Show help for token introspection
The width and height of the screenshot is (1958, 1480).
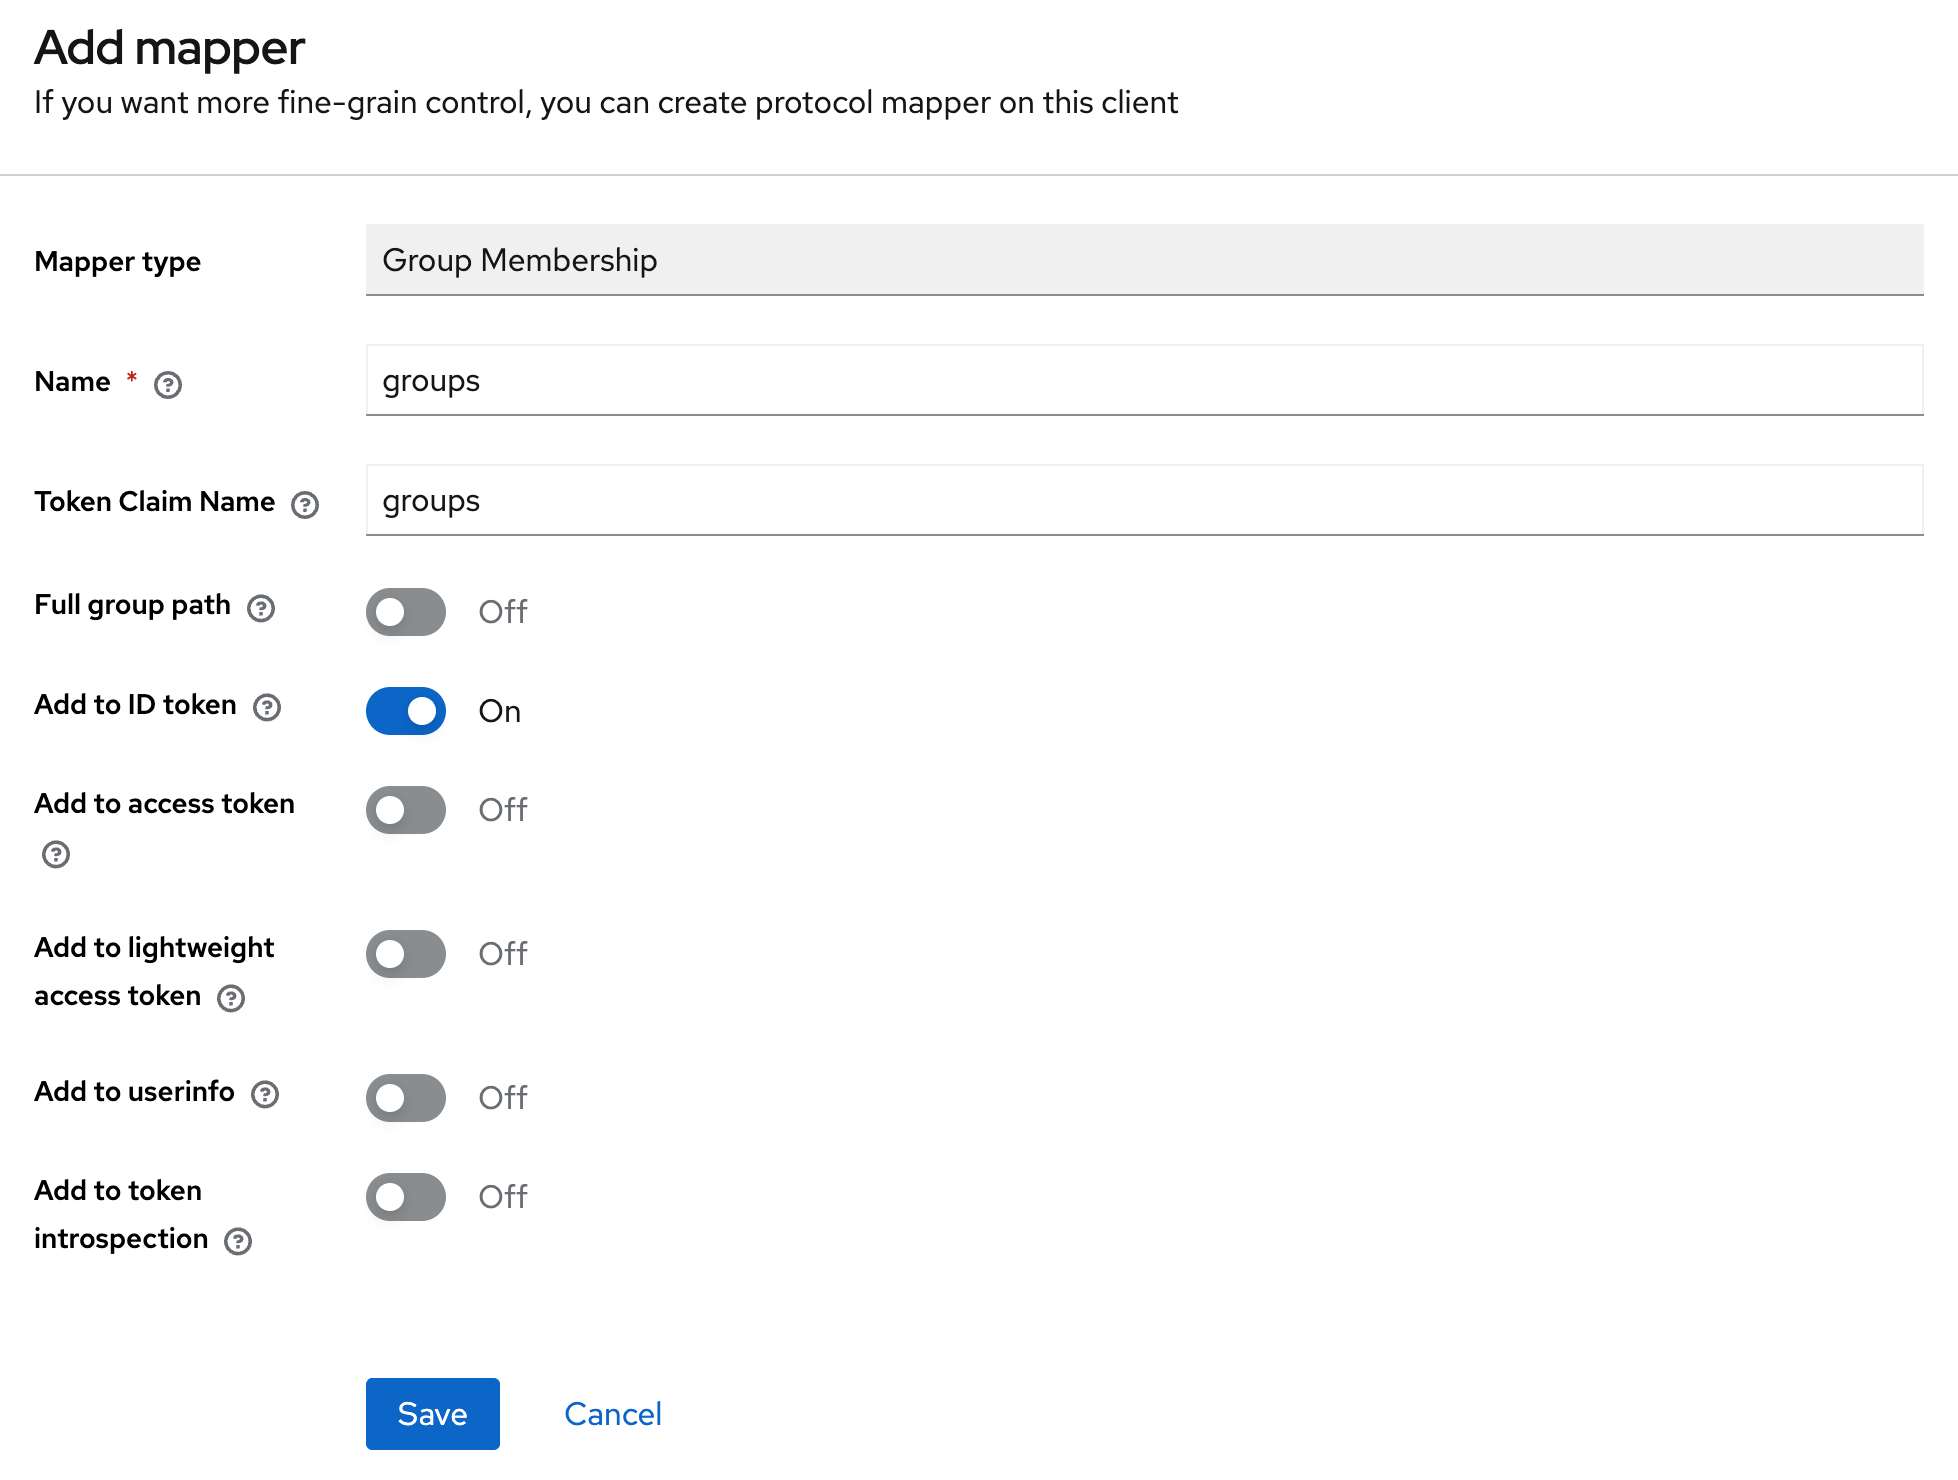[238, 1241]
